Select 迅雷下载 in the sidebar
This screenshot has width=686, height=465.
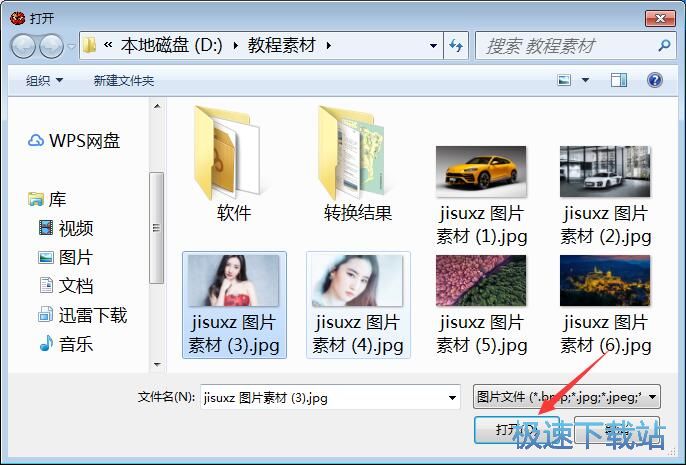coord(92,315)
